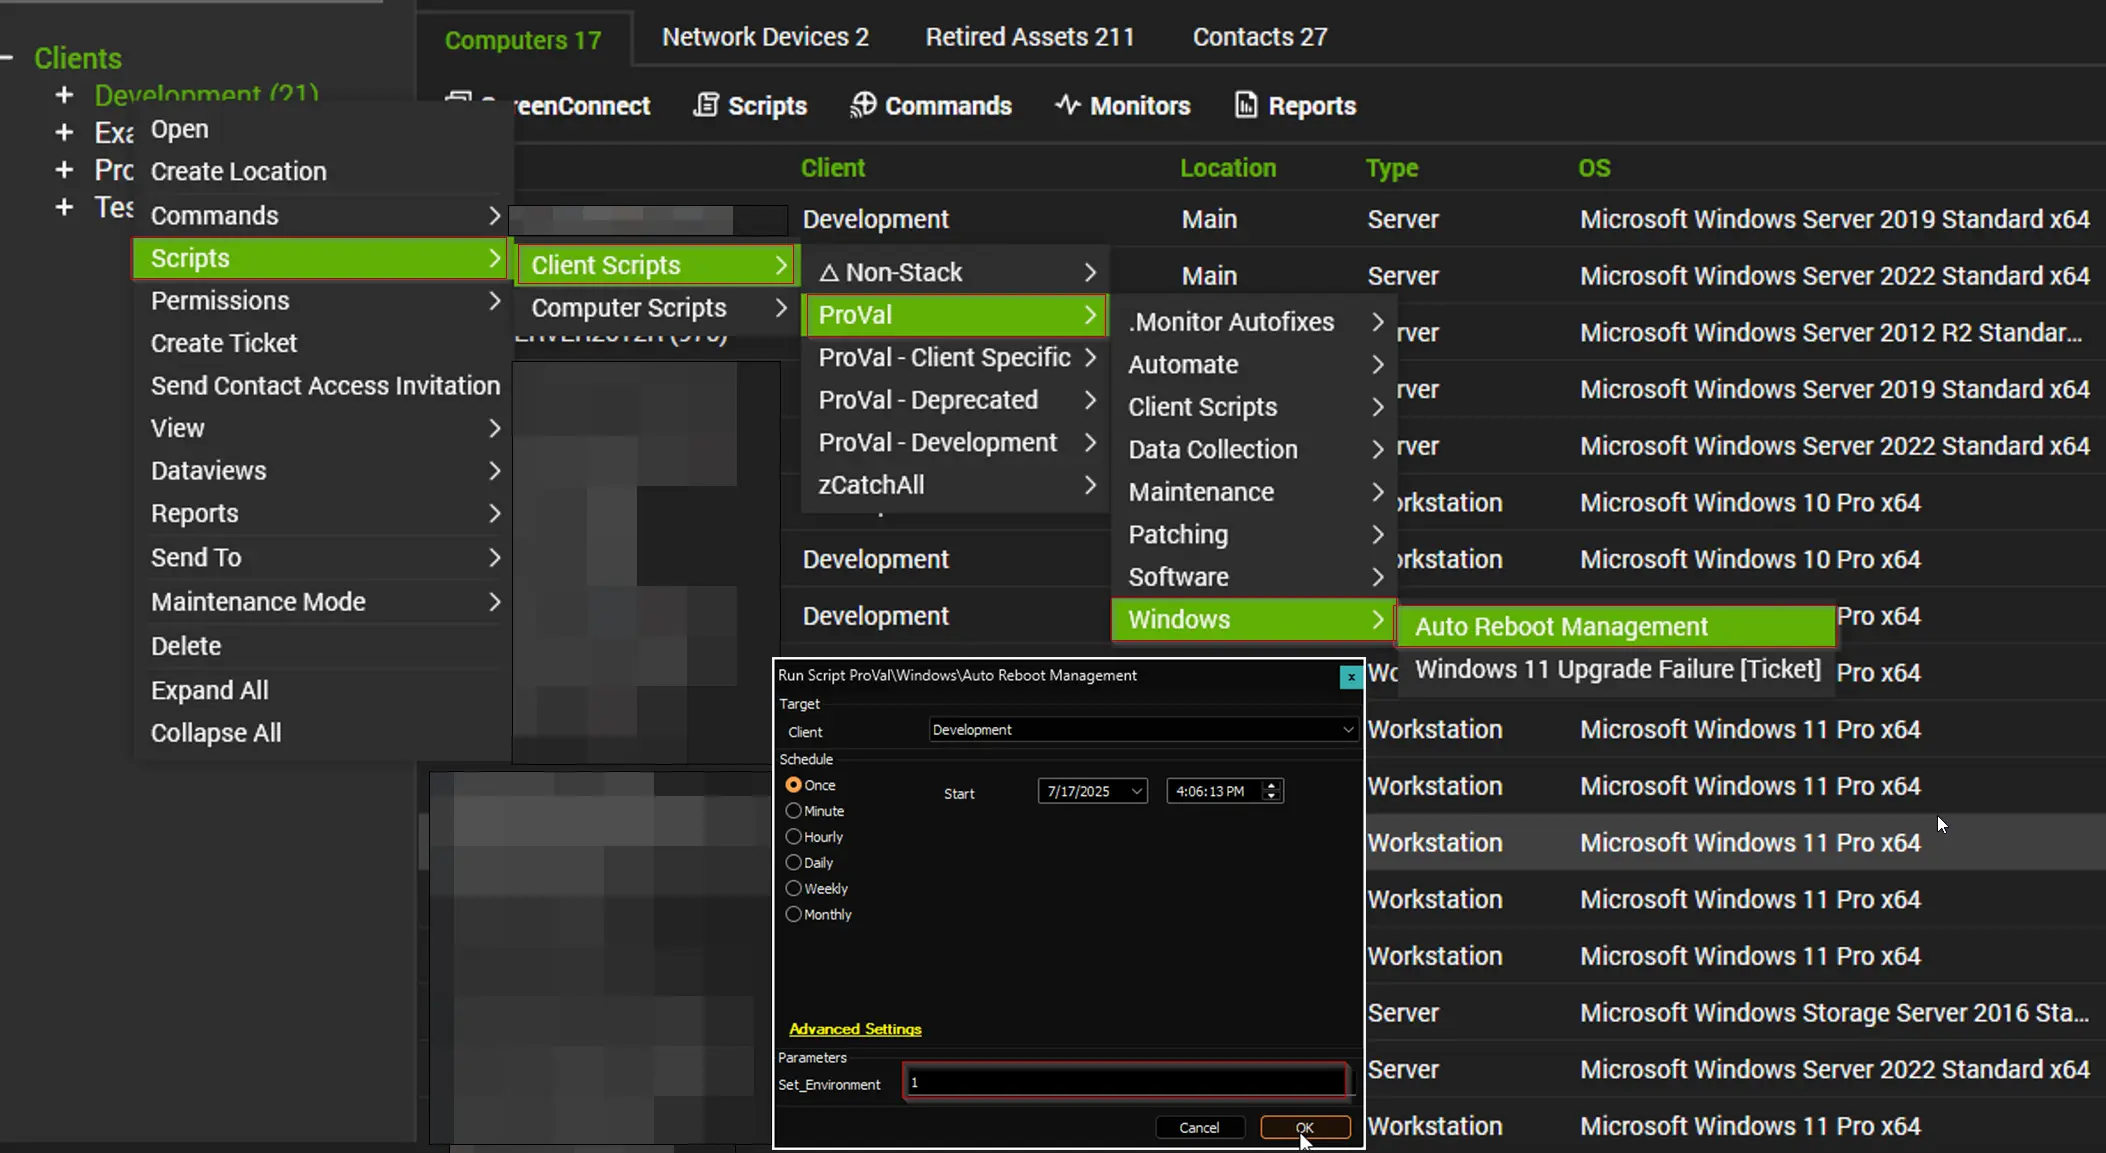The image size is (2106, 1153).
Task: Open the Send To submenu
Action: click(x=322, y=557)
